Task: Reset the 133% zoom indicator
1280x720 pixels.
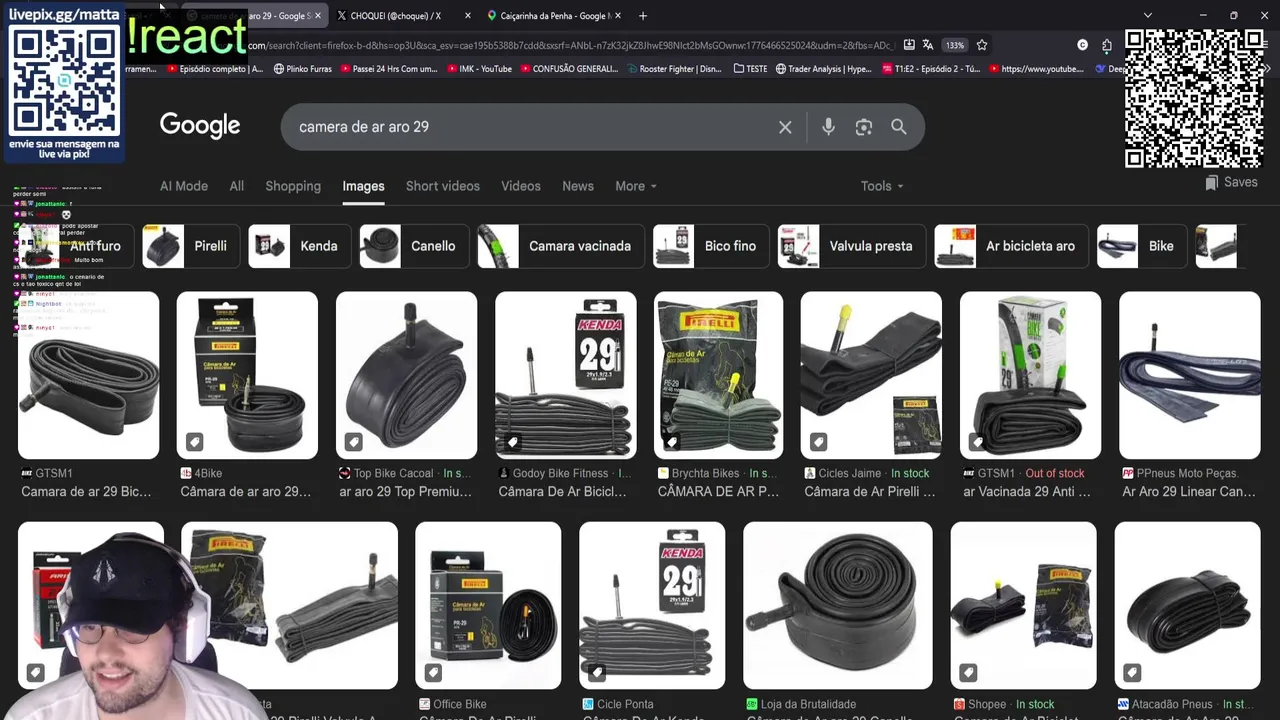Action: pyautogui.click(x=955, y=45)
